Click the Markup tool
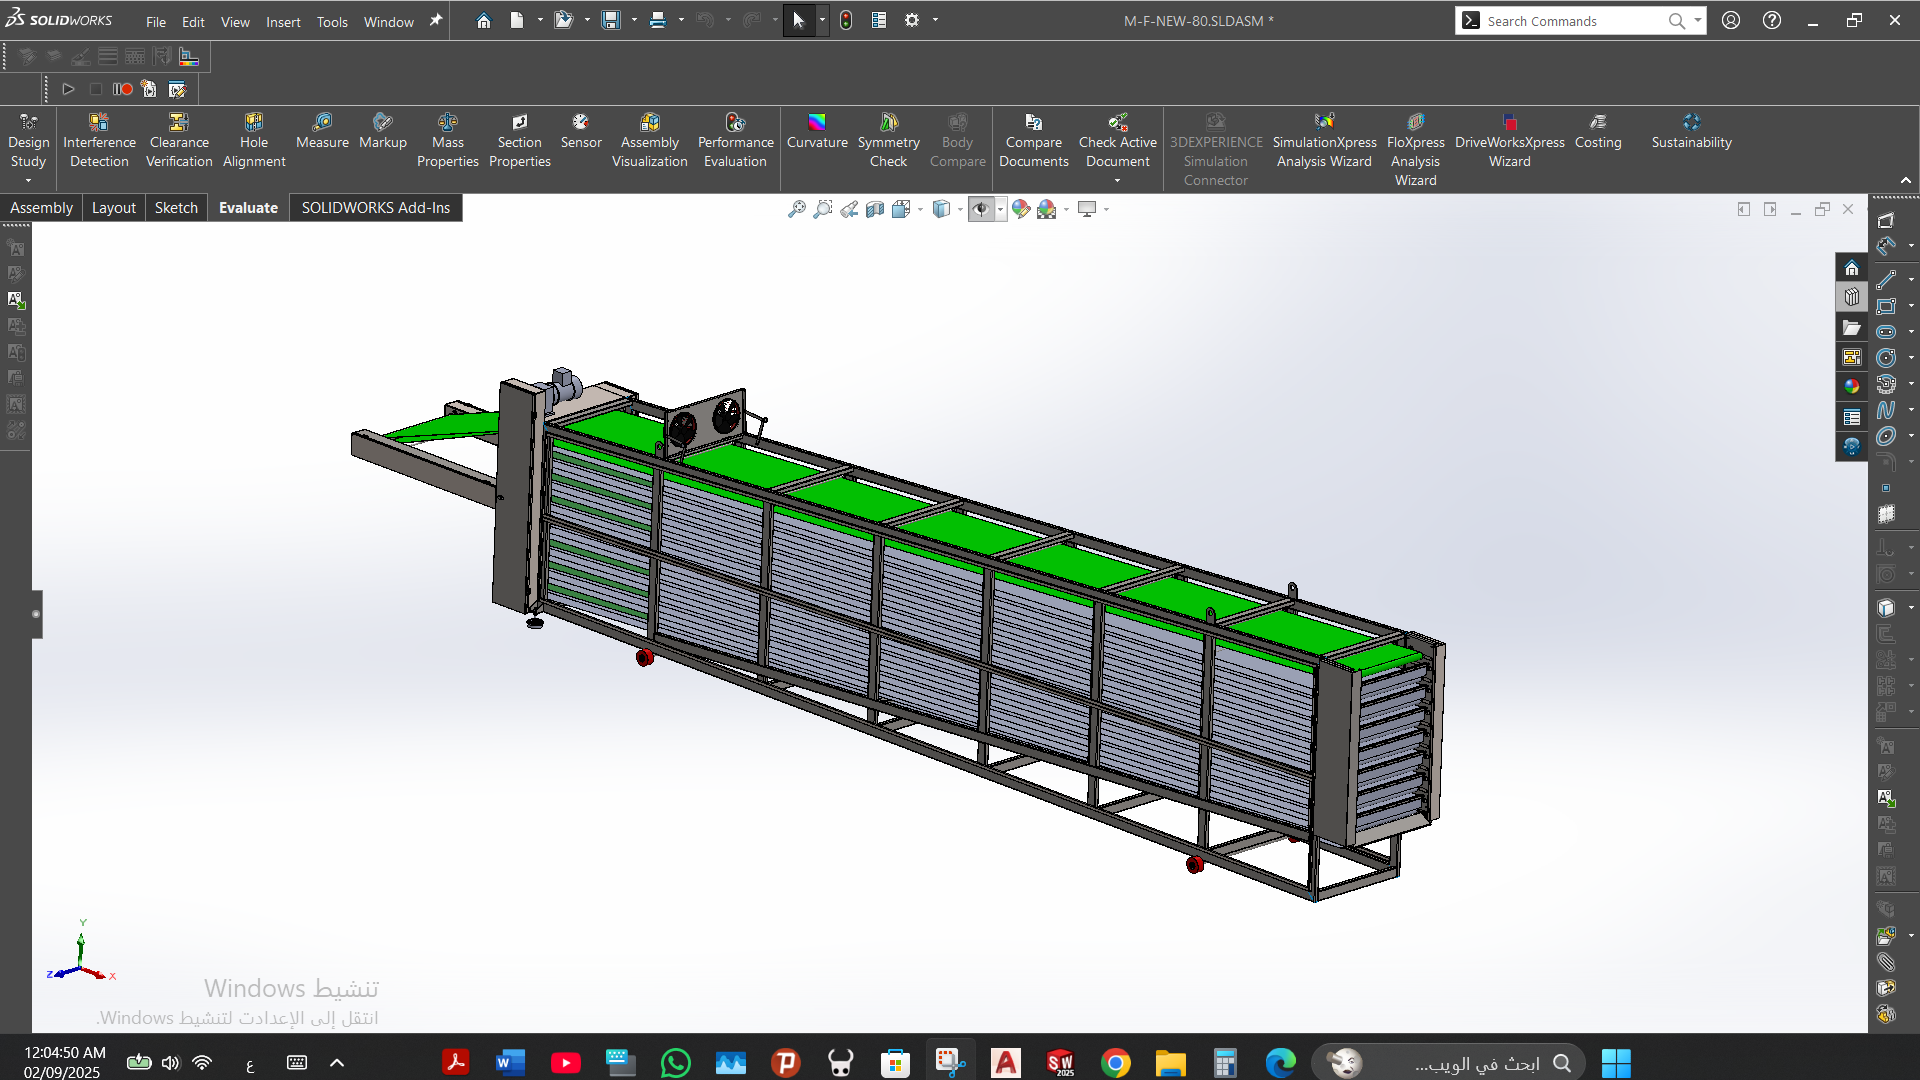 point(382,131)
